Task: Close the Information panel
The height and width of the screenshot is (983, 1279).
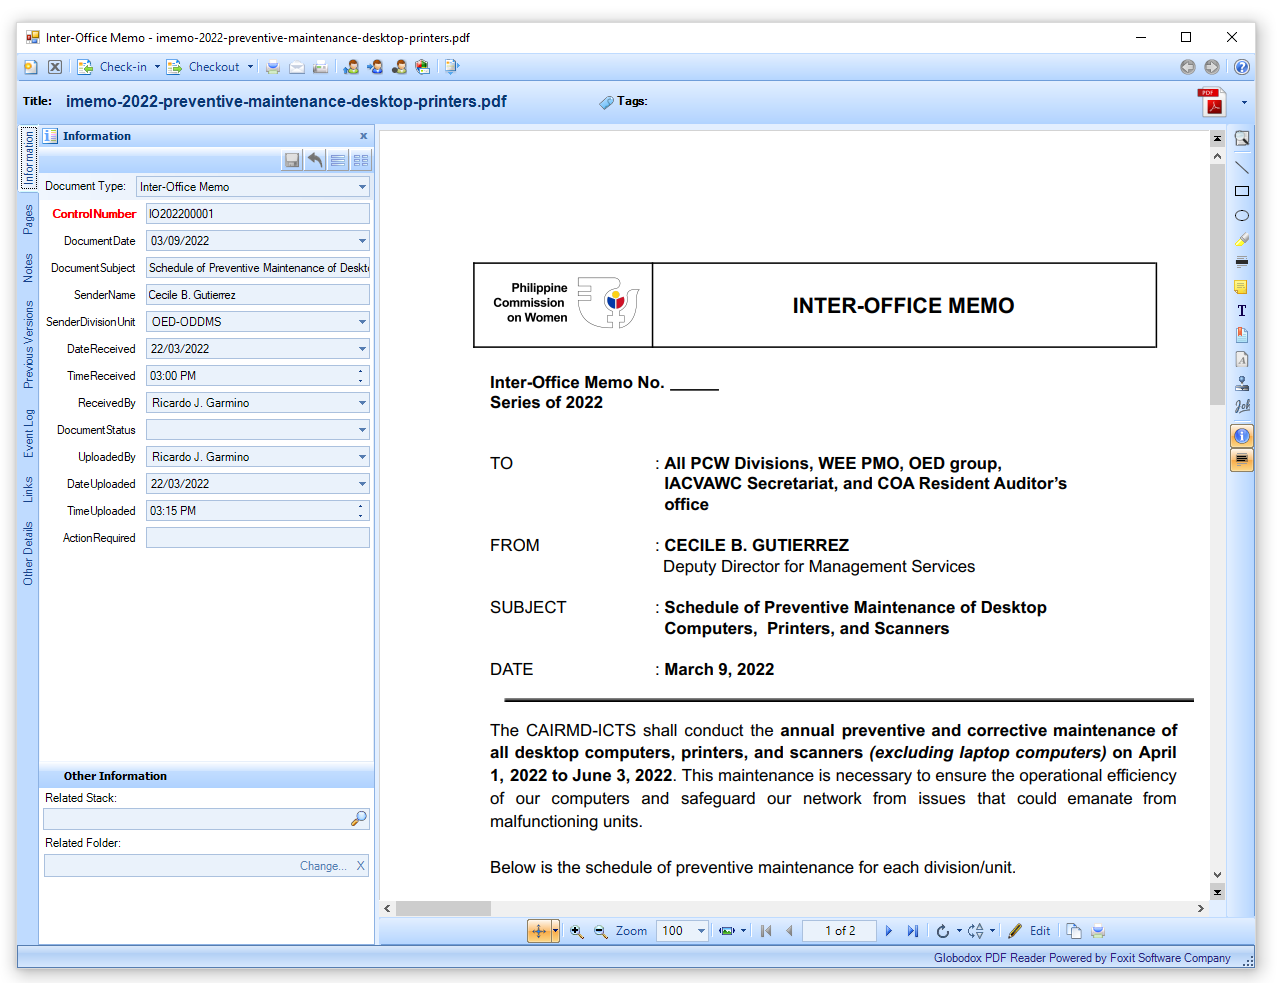Action: coord(363,136)
